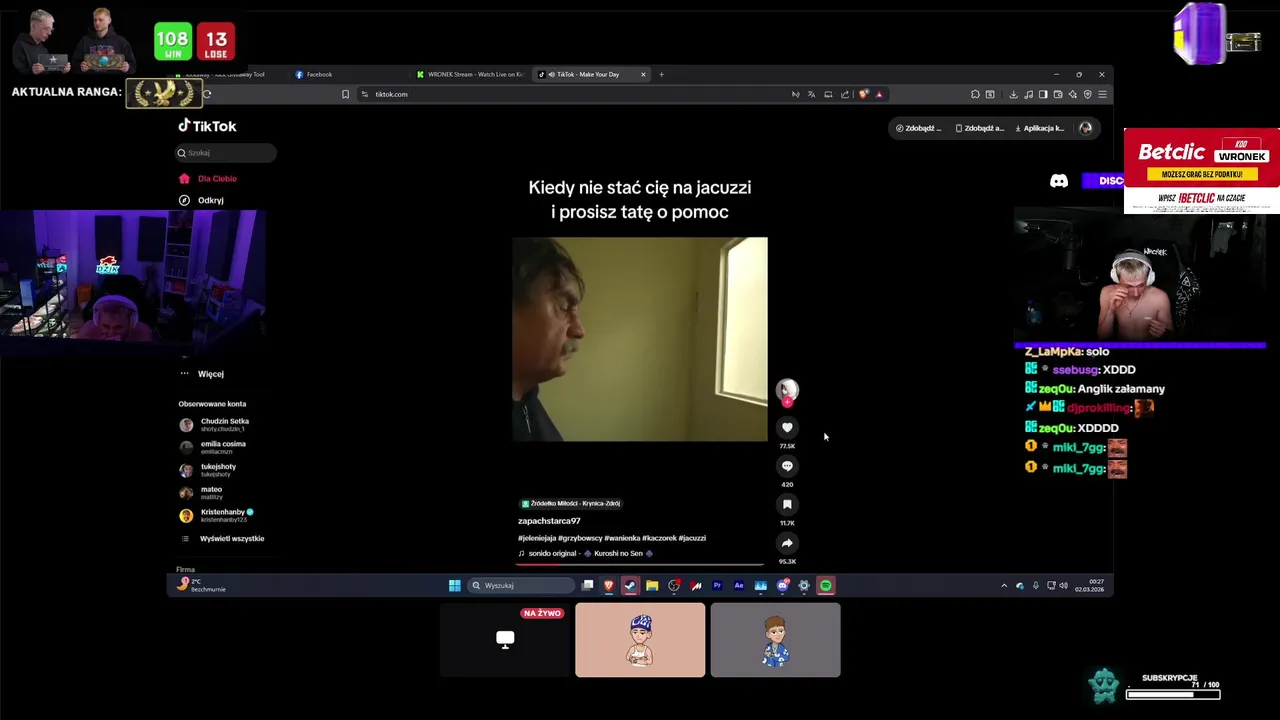This screenshot has height=720, width=1280.
Task: Click the bookmark icon beside address bar
Action: pos(345,94)
